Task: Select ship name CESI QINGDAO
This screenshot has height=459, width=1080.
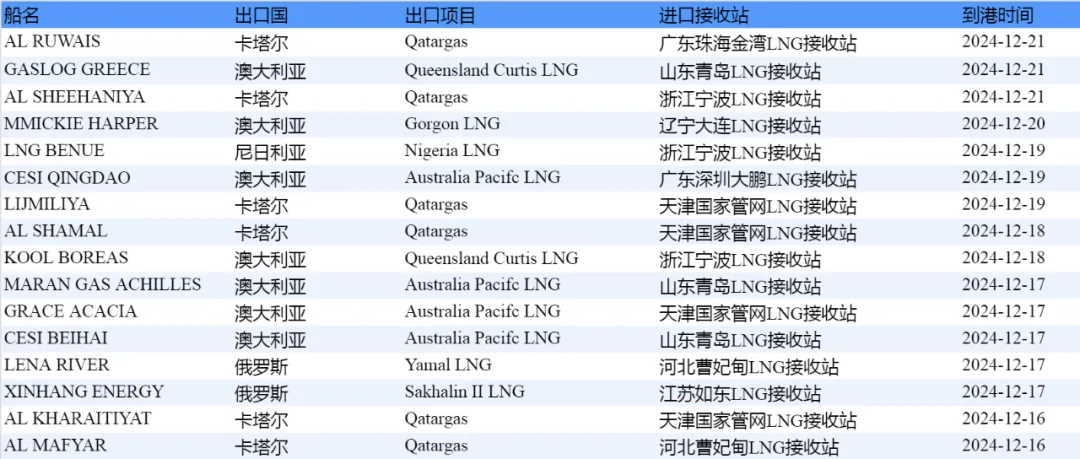Action: (x=68, y=177)
